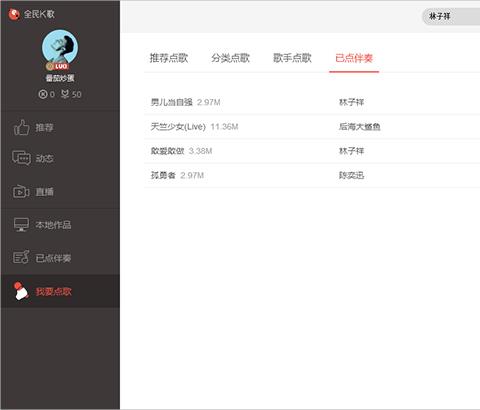The height and width of the screenshot is (410, 480).
Task: Open 已点伴奏 sidebar icon
Action: [21, 257]
